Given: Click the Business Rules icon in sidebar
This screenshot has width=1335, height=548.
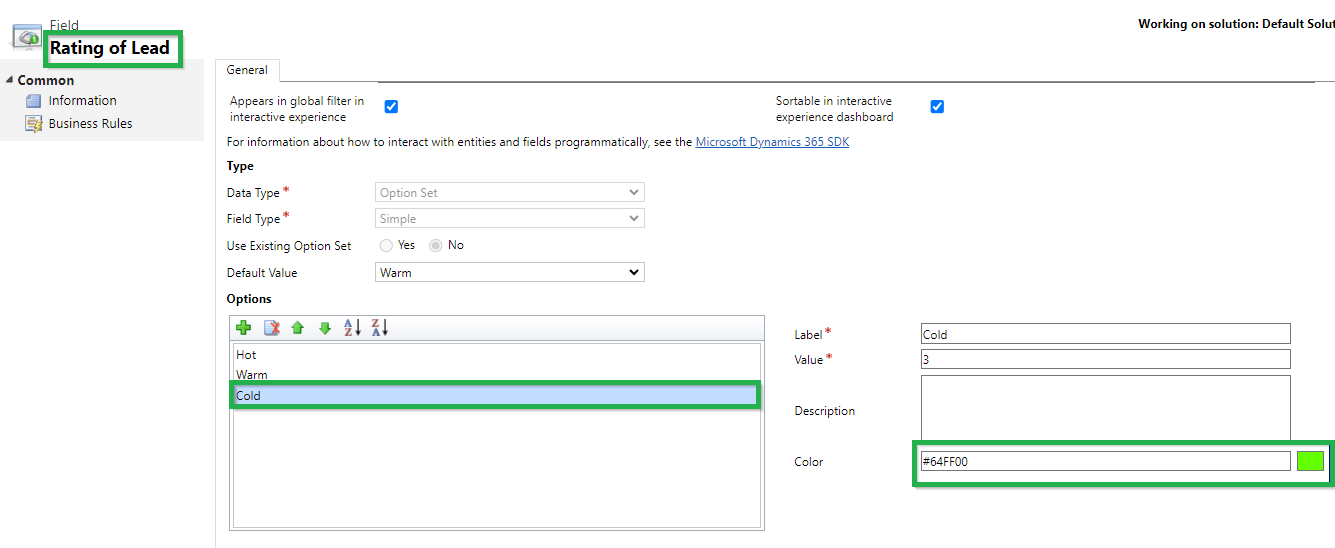Looking at the screenshot, I should [33, 124].
